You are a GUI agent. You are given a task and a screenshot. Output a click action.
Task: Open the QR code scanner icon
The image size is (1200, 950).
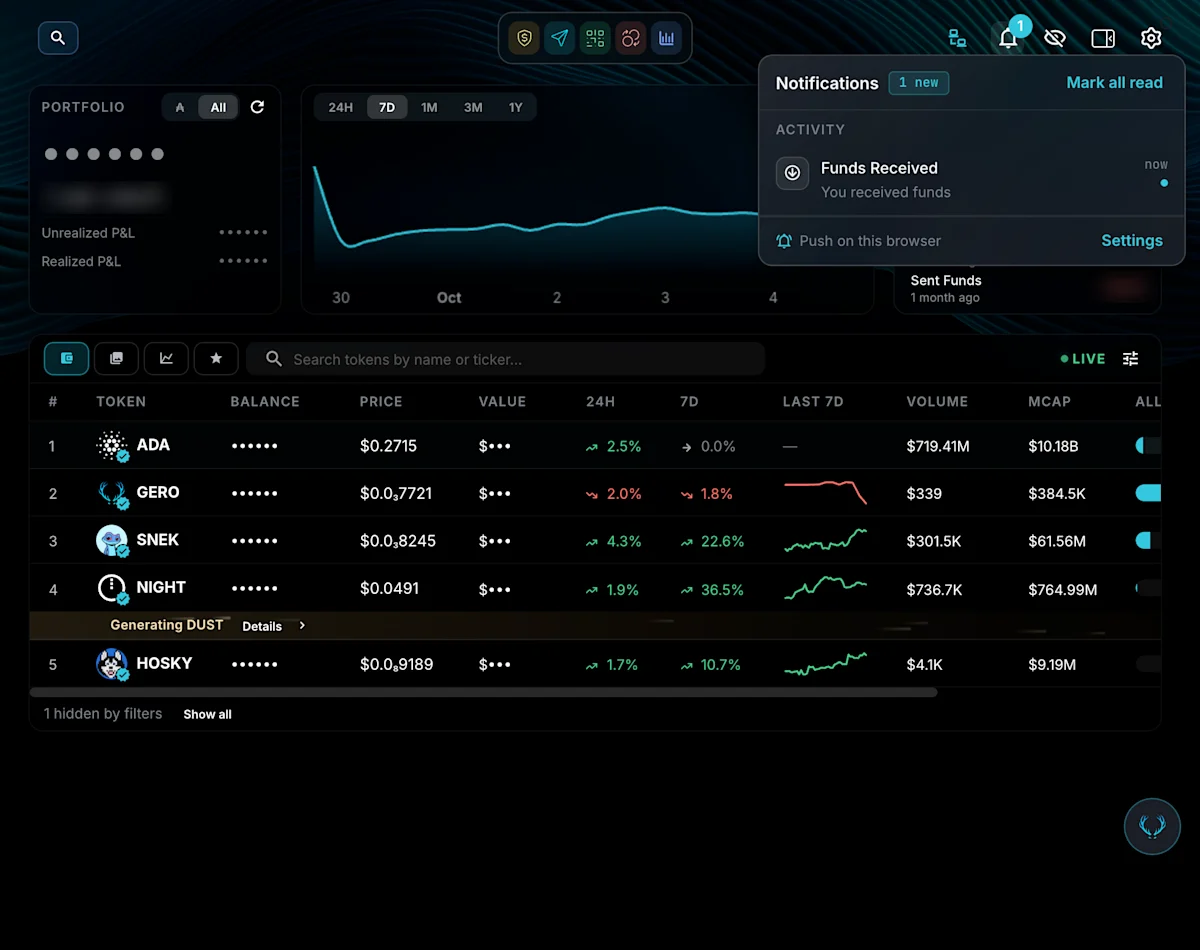click(x=596, y=39)
